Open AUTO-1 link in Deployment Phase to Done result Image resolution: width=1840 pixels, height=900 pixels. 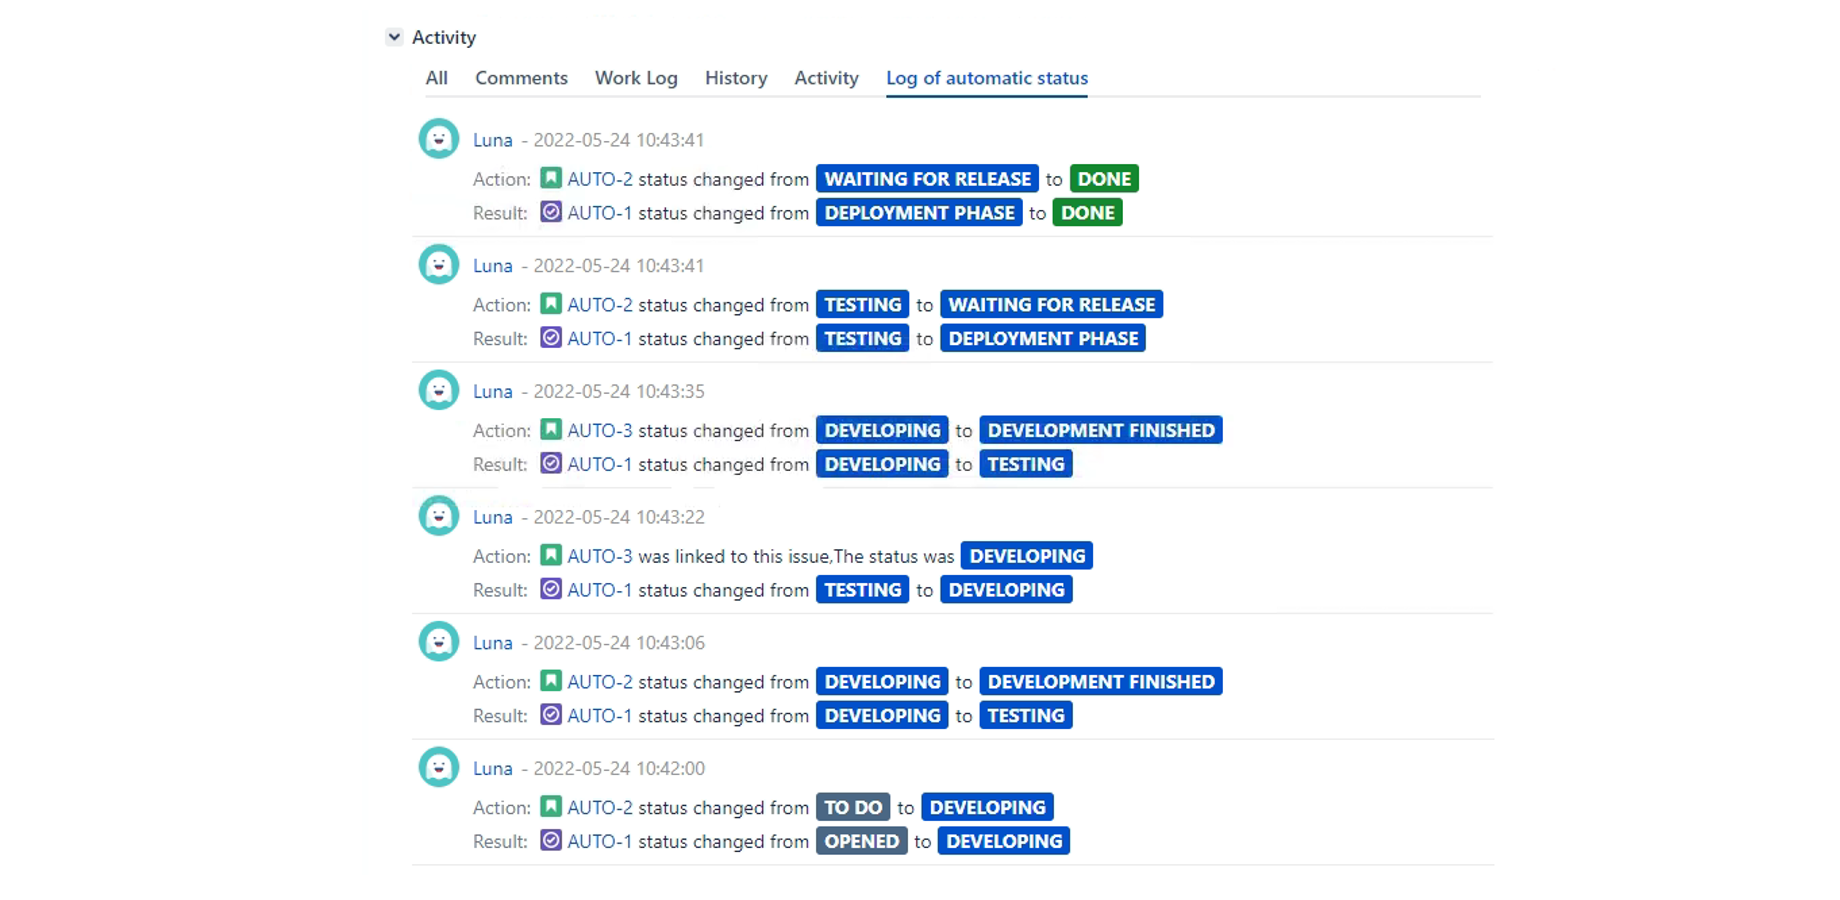tap(600, 213)
